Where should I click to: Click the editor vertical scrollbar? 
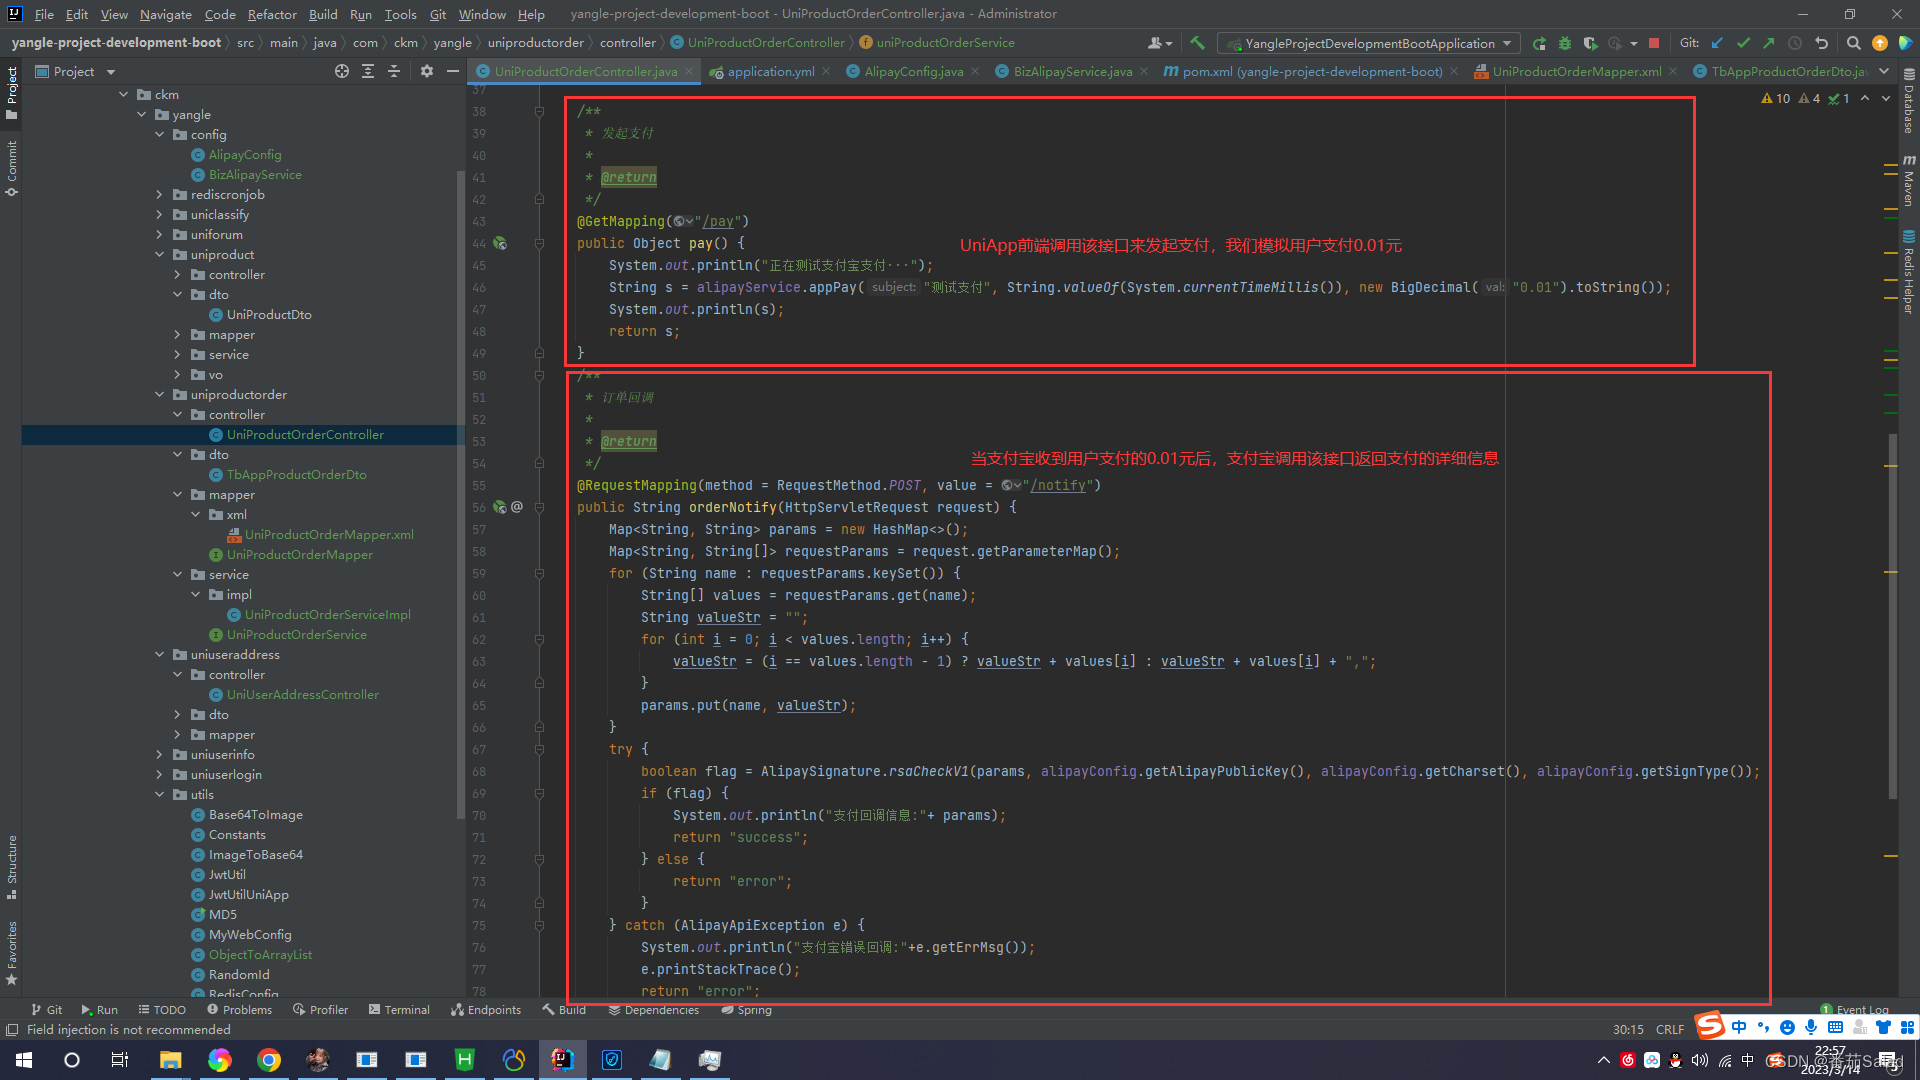click(x=1892, y=615)
